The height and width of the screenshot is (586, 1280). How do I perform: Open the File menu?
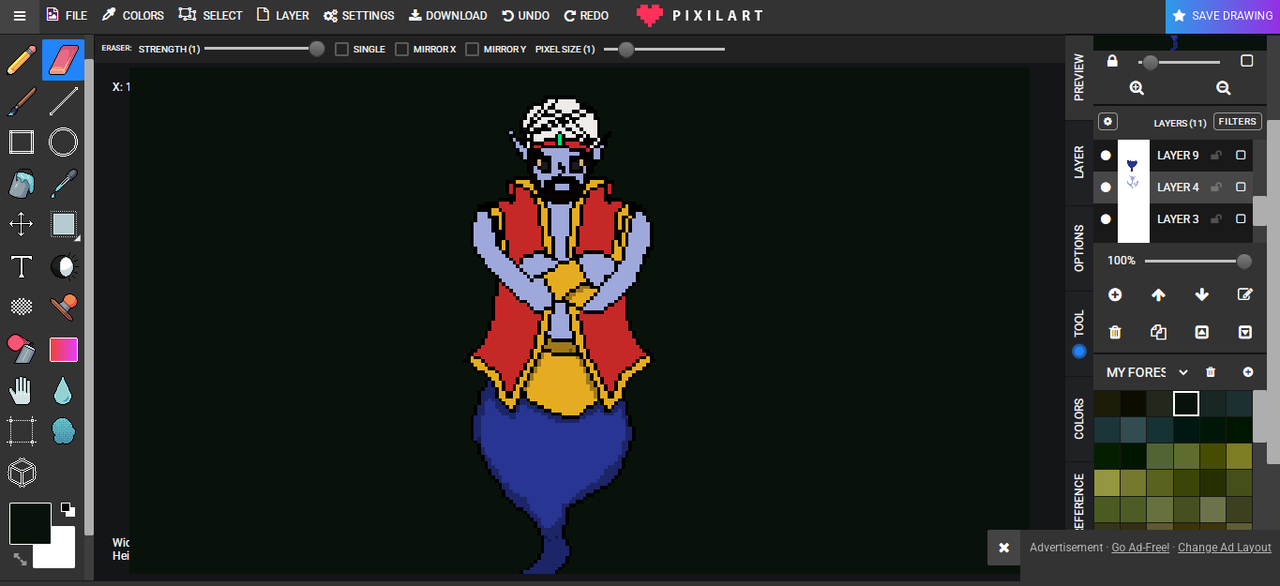pos(67,15)
